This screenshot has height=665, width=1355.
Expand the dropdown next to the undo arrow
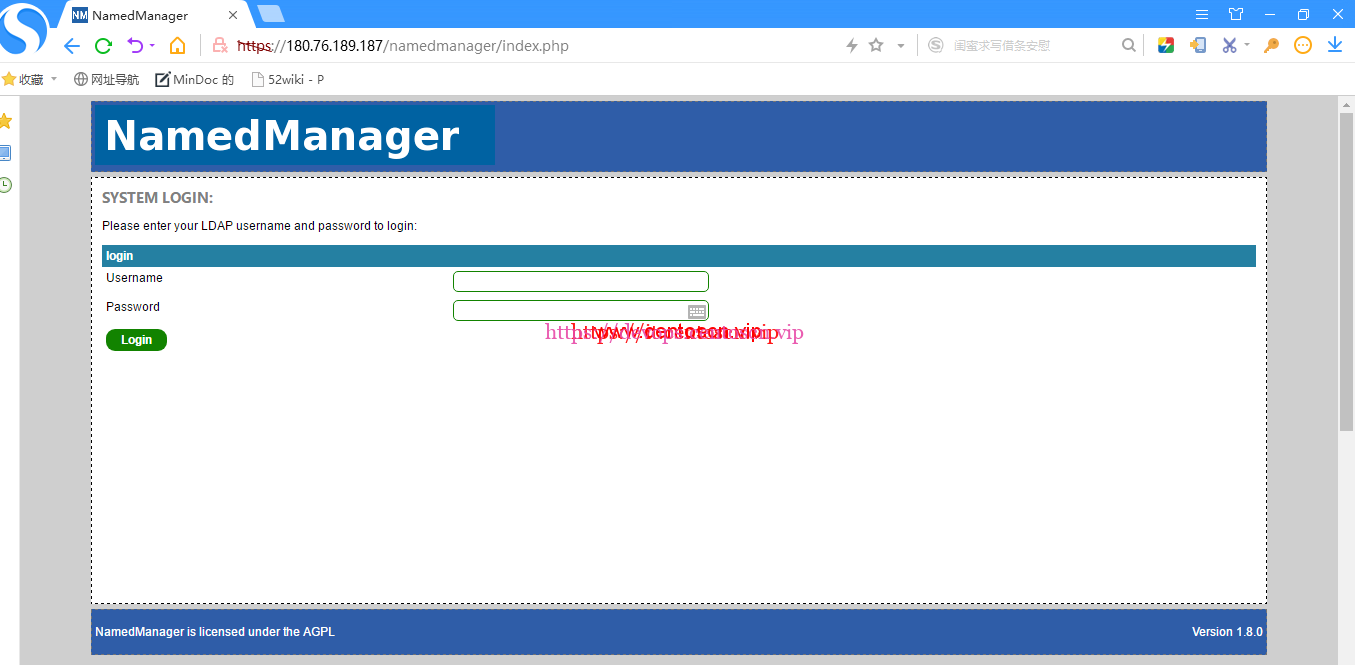click(152, 46)
